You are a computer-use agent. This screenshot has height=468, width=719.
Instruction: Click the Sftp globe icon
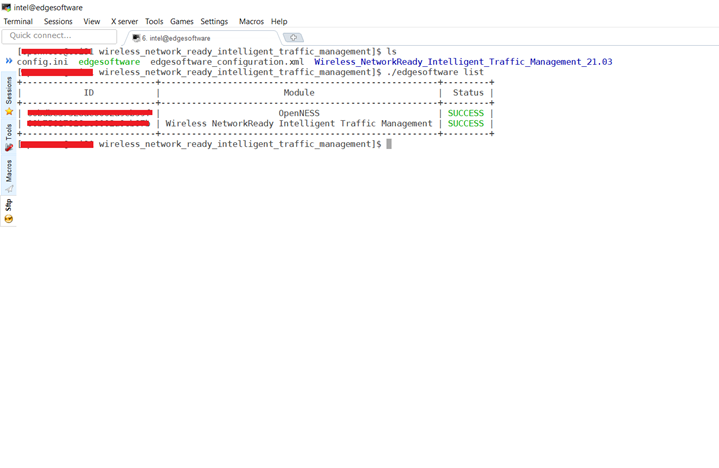tap(9, 219)
